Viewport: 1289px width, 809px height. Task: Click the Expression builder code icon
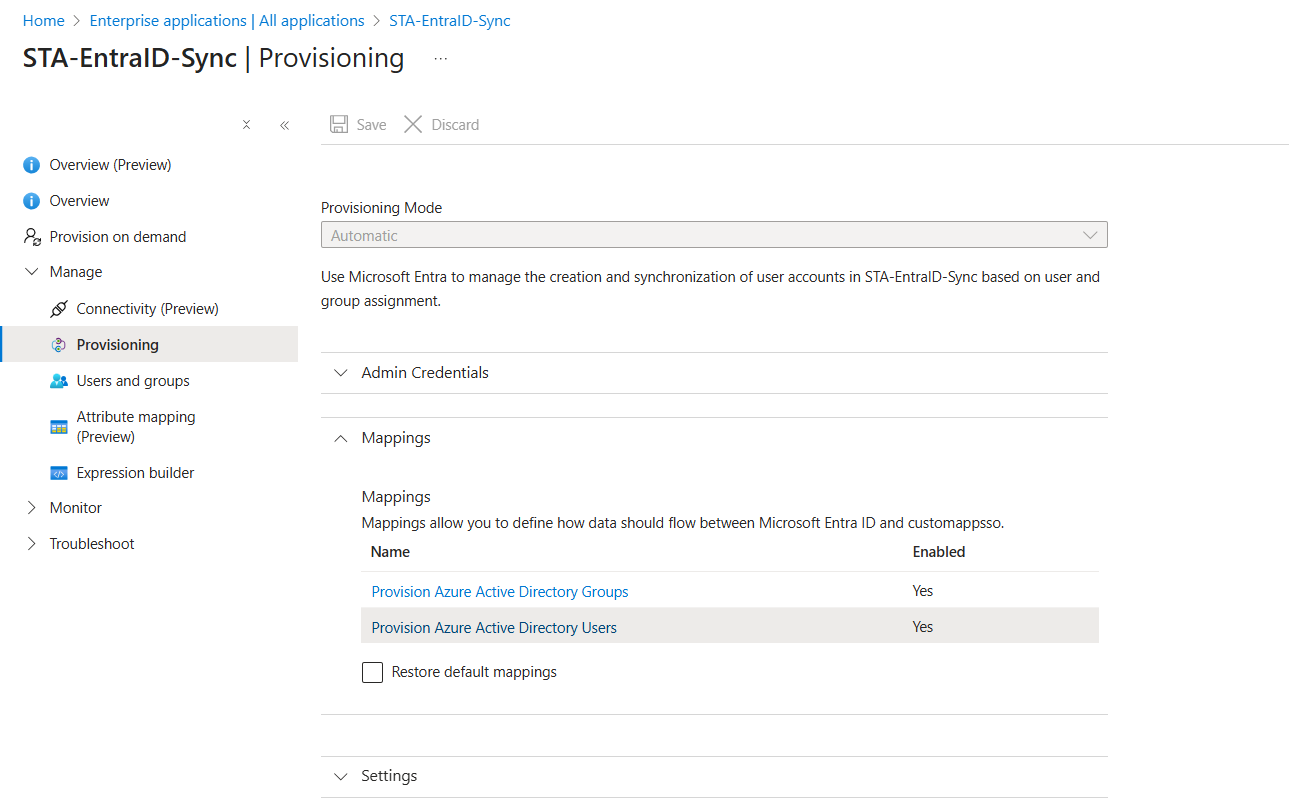click(x=59, y=473)
